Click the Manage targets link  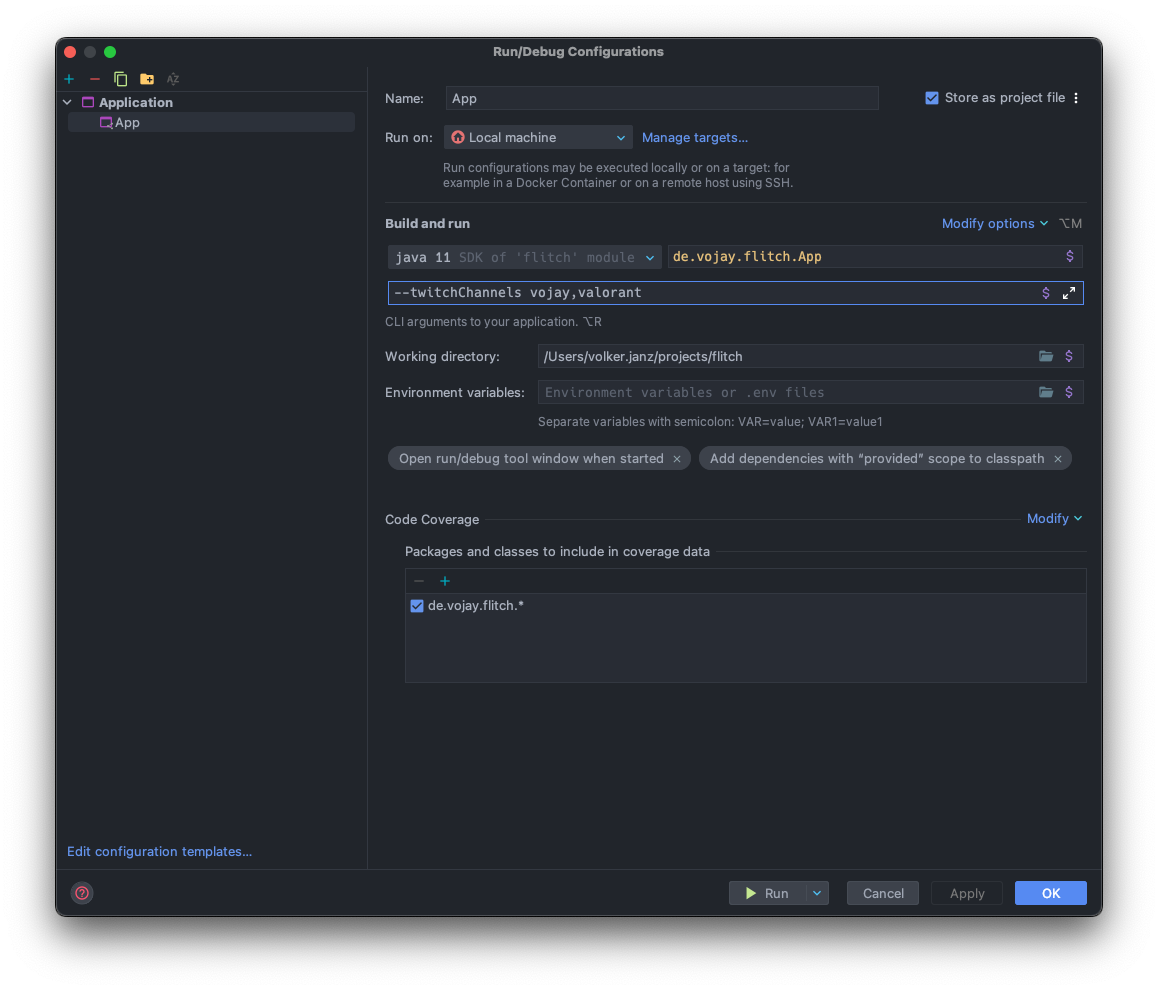(x=695, y=137)
